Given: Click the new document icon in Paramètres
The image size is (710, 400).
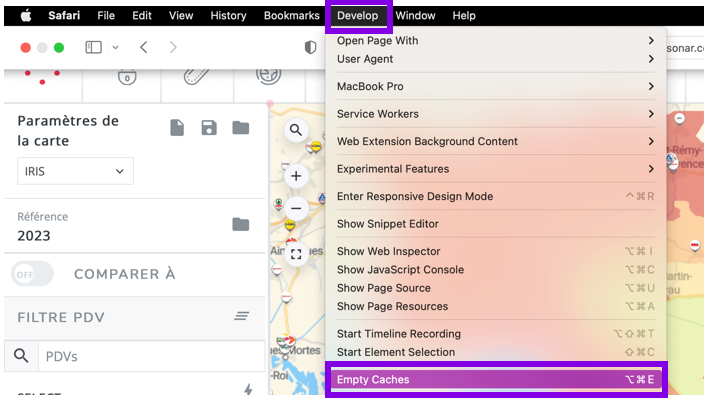Looking at the screenshot, I should [177, 128].
